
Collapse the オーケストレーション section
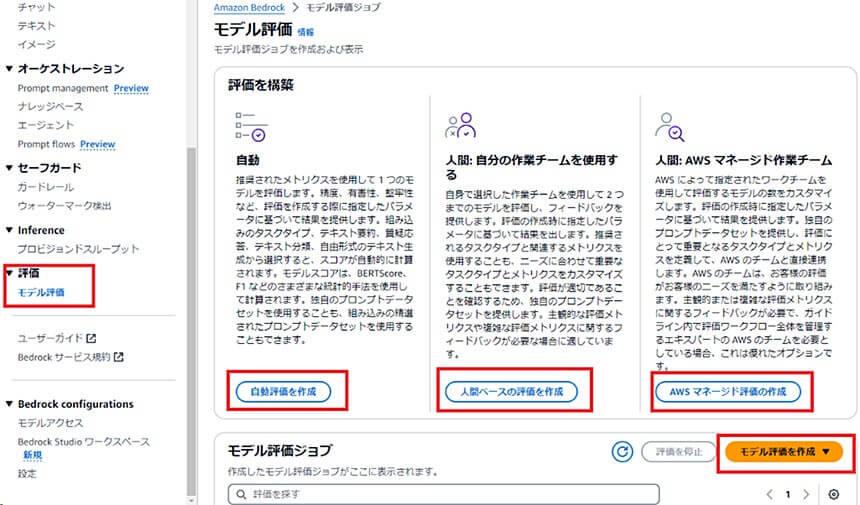click(x=9, y=69)
